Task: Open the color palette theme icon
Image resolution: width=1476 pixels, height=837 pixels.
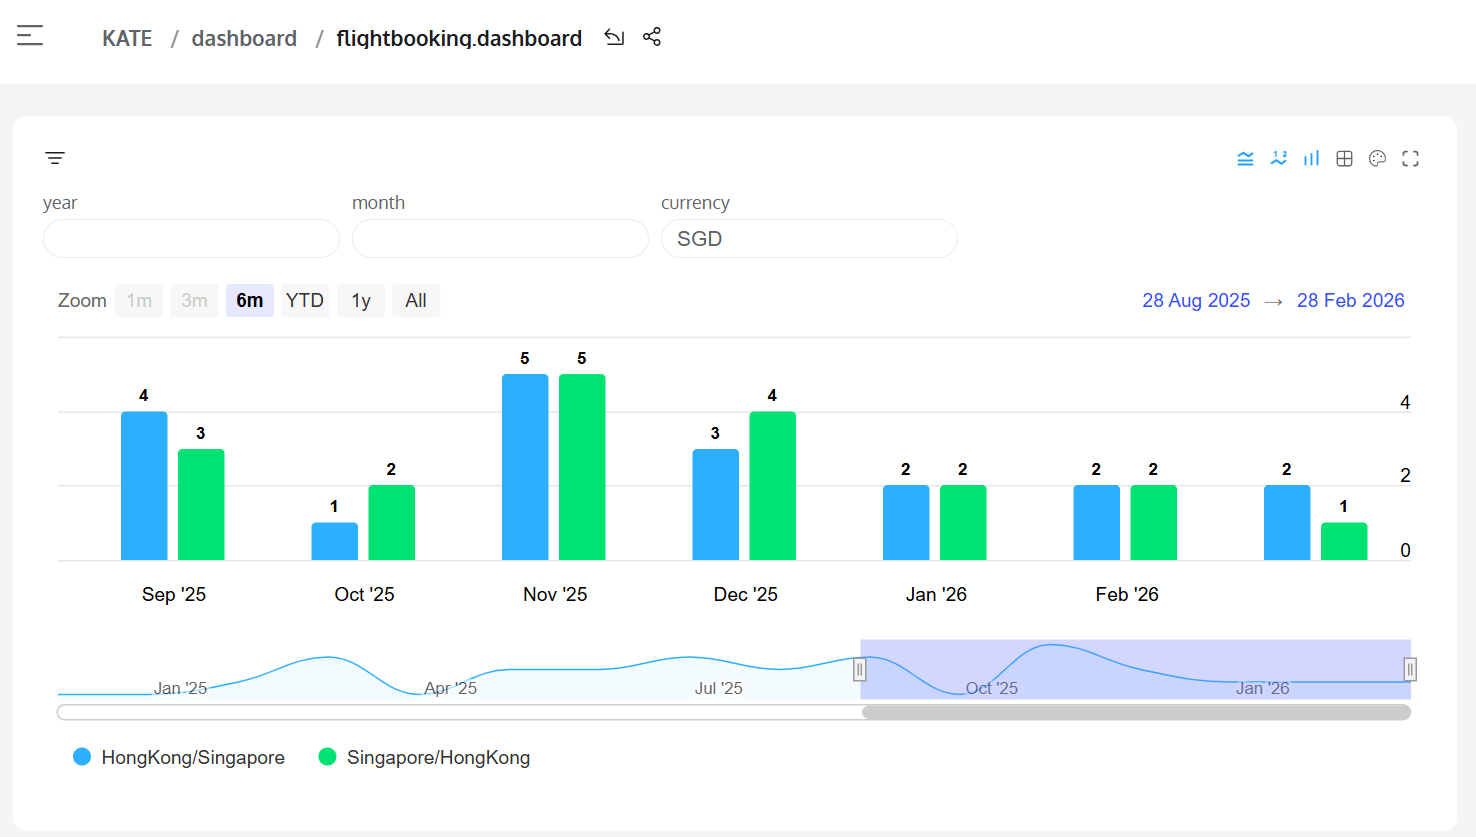Action: pos(1377,158)
